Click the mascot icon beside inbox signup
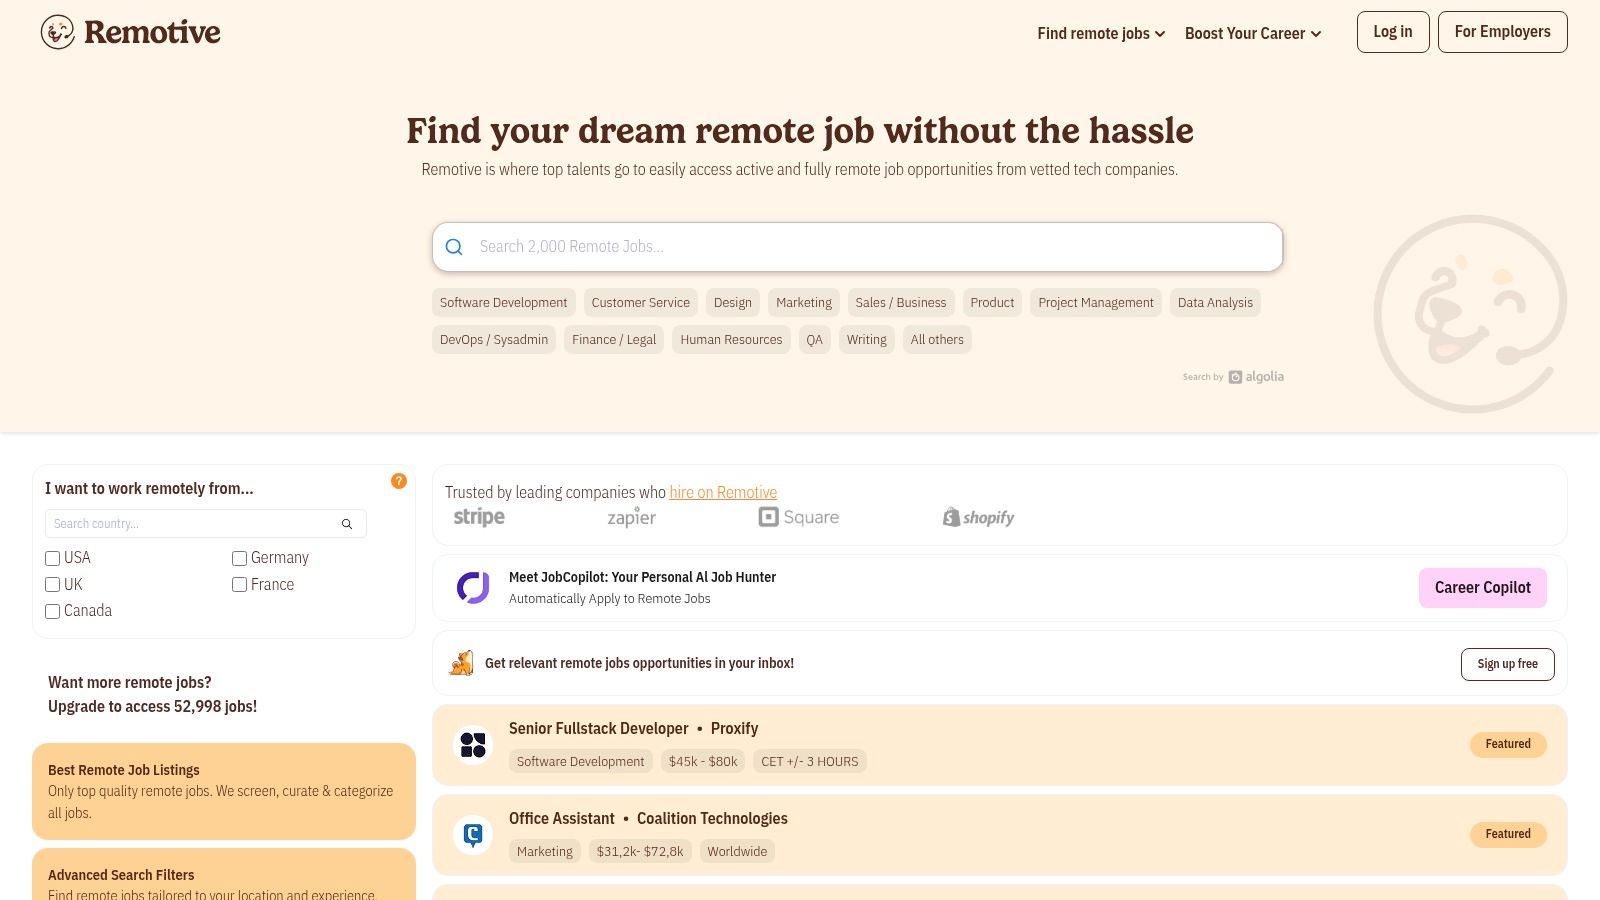 pos(461,663)
